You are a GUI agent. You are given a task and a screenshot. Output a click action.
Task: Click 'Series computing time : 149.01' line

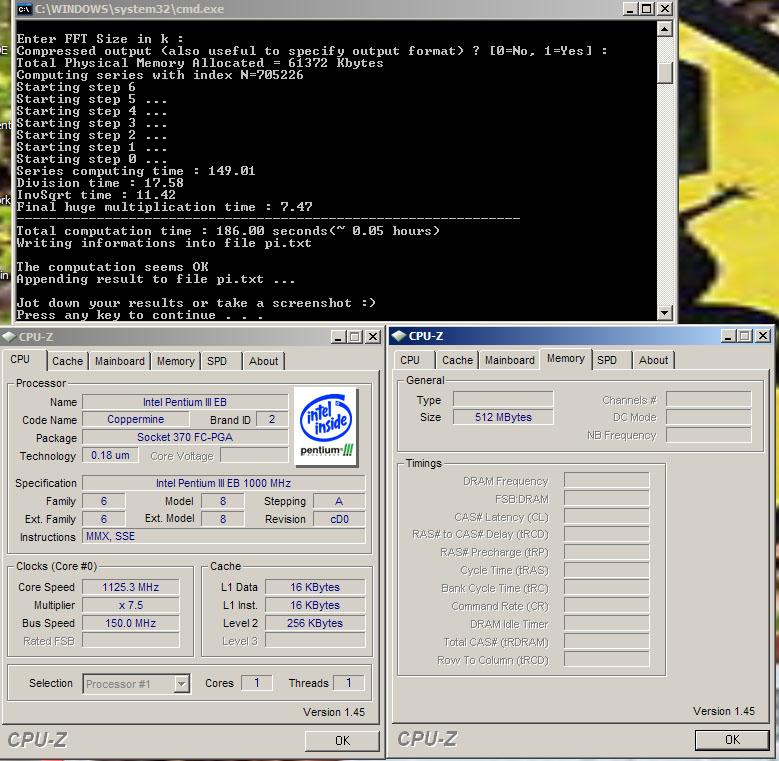(x=136, y=171)
